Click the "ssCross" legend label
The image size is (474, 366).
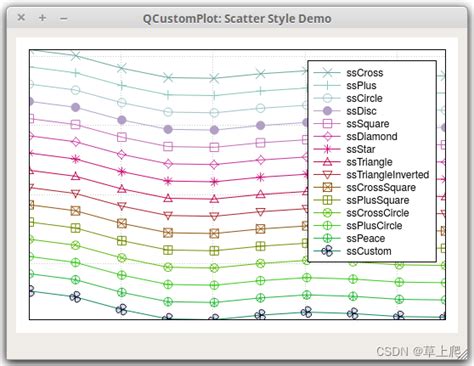[x=365, y=73]
